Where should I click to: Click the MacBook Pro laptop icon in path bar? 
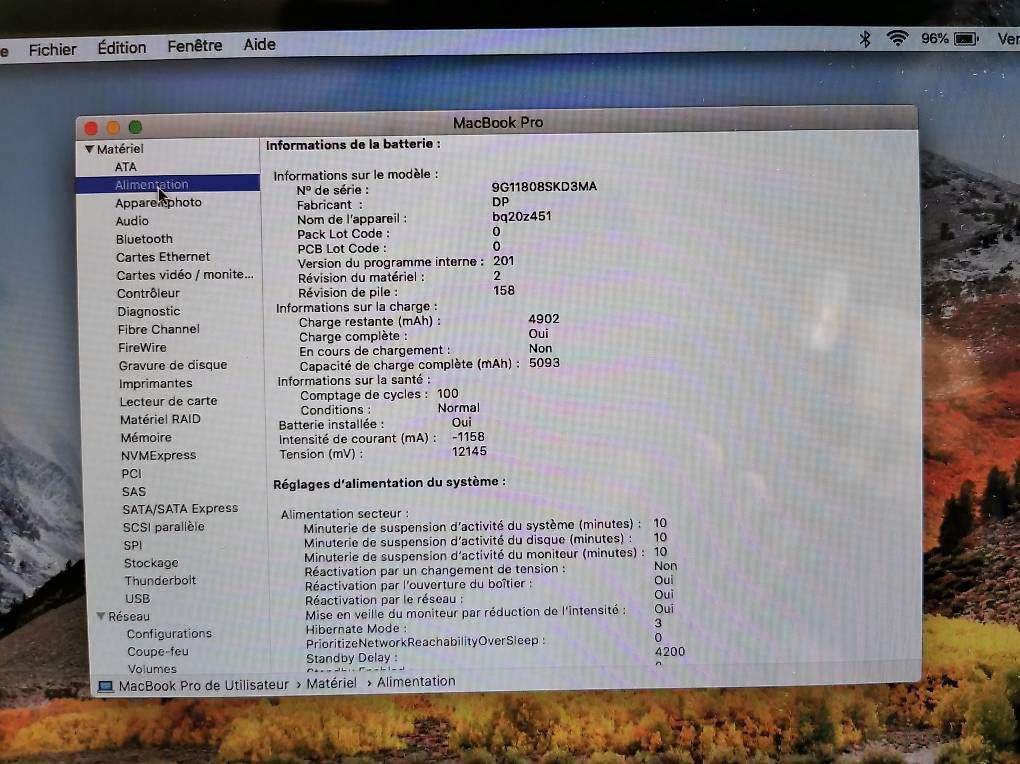[105, 686]
